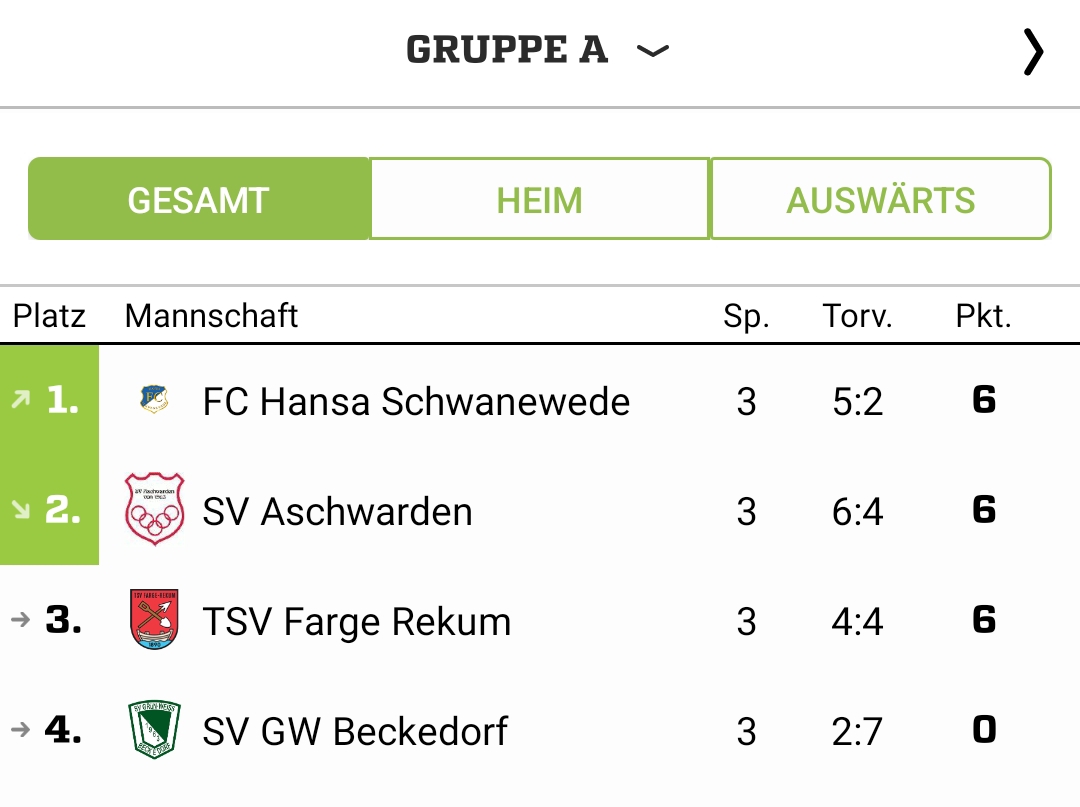The height and width of the screenshot is (807, 1080).
Task: Click the SV Aschwarden club crest
Action: tap(154, 510)
